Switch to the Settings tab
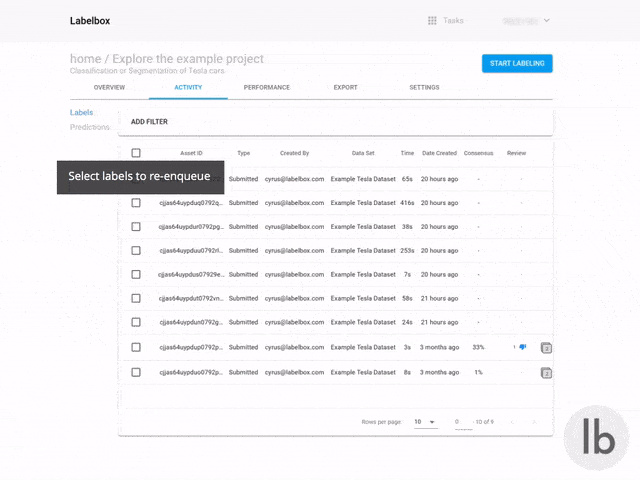This screenshot has width=640, height=480. point(424,87)
